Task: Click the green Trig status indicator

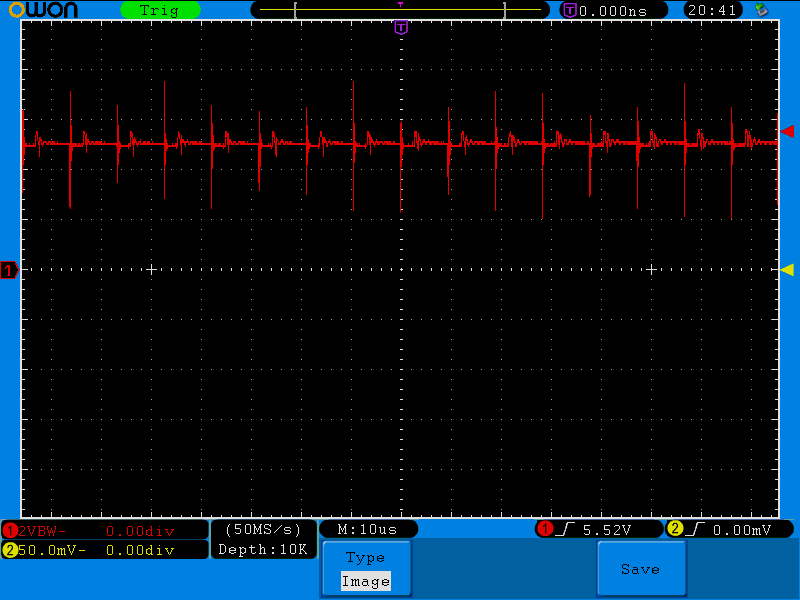Action: 160,10
